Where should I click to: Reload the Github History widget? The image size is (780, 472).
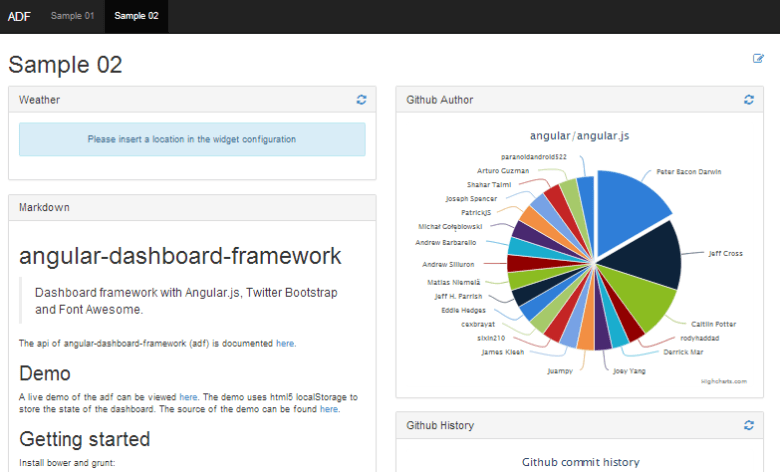pyautogui.click(x=749, y=425)
